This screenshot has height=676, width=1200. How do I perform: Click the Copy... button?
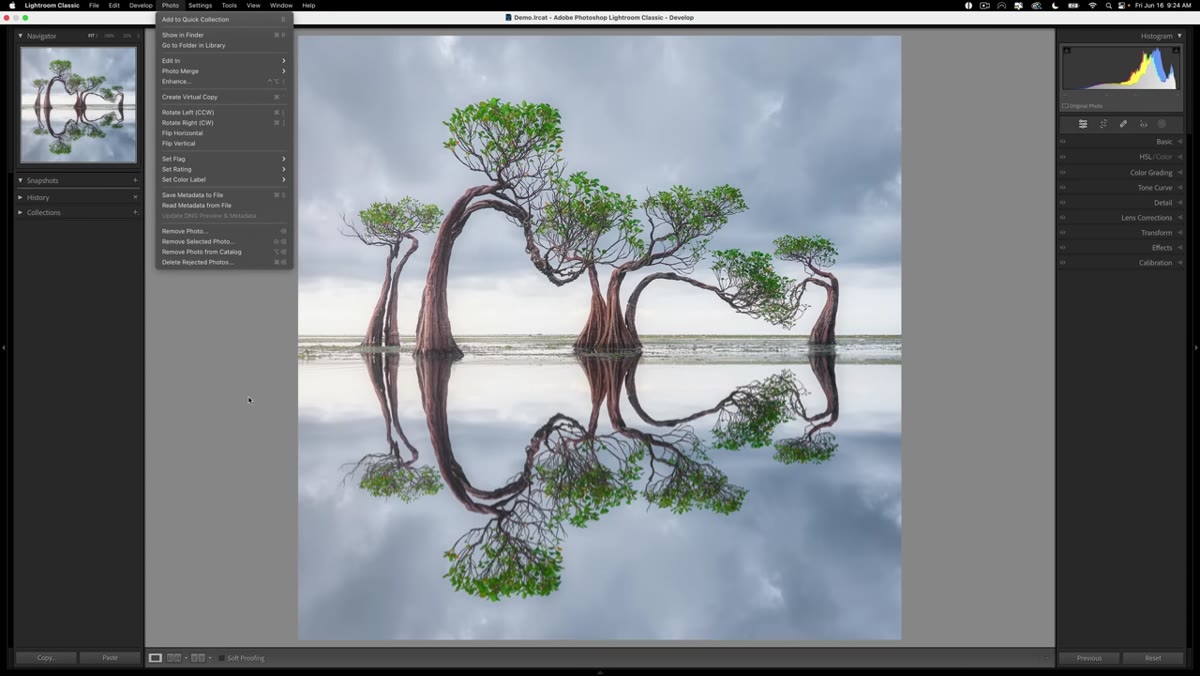[x=46, y=658]
